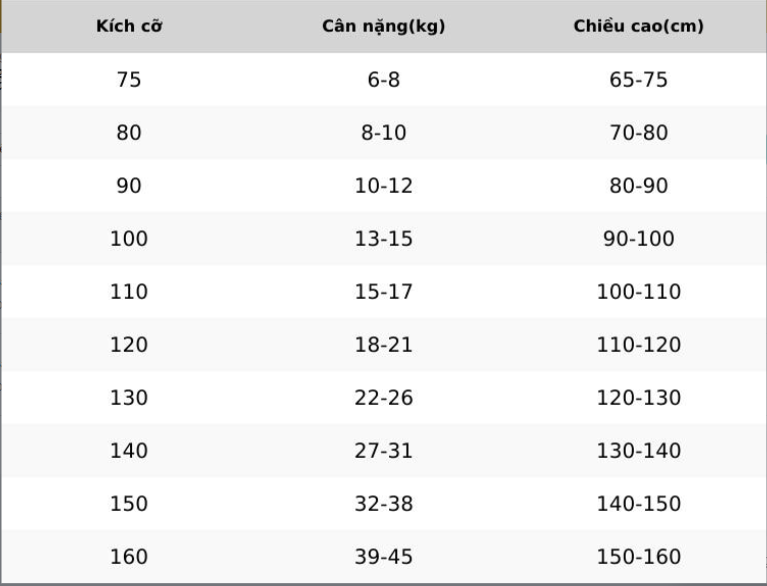This screenshot has width=767, height=586.
Task: Click the 100-110 height cell
Action: [x=638, y=292]
